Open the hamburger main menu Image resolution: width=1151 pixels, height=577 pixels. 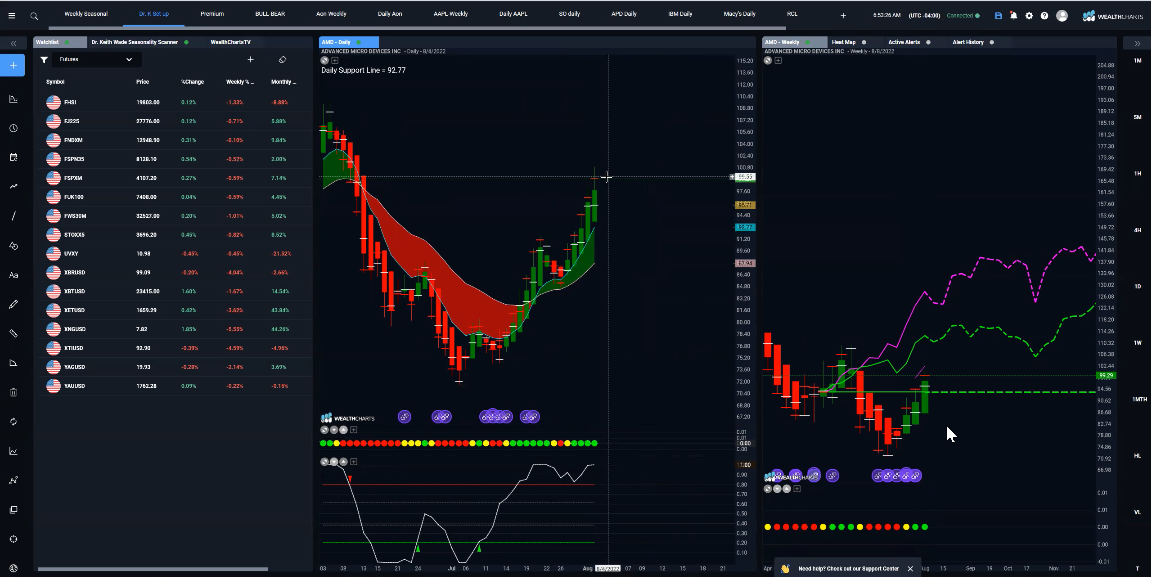pyautogui.click(x=11, y=15)
